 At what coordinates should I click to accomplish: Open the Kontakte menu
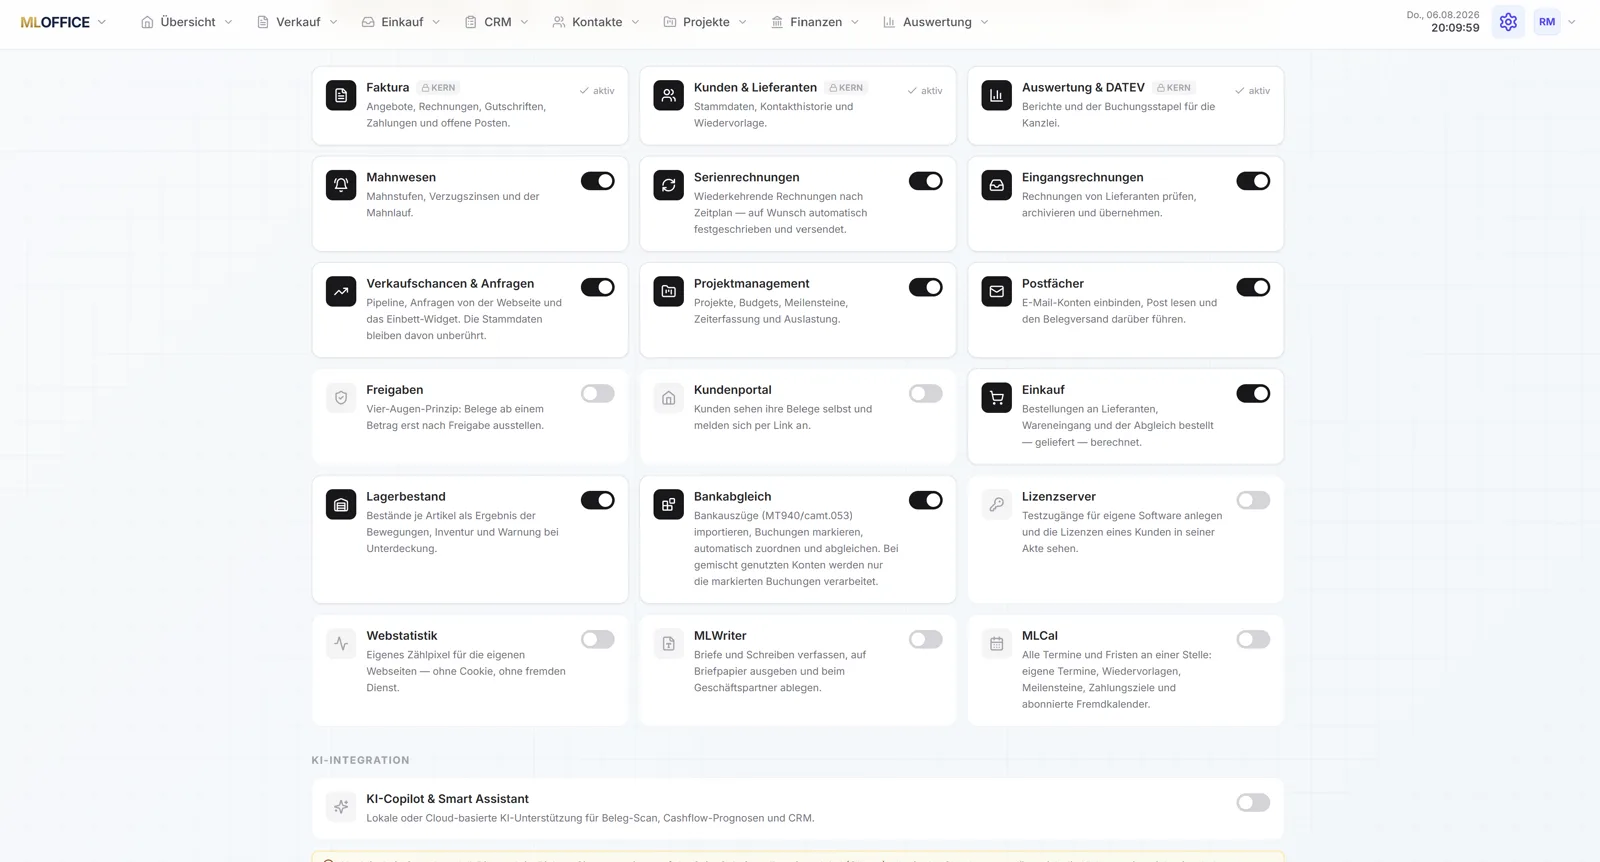[596, 22]
